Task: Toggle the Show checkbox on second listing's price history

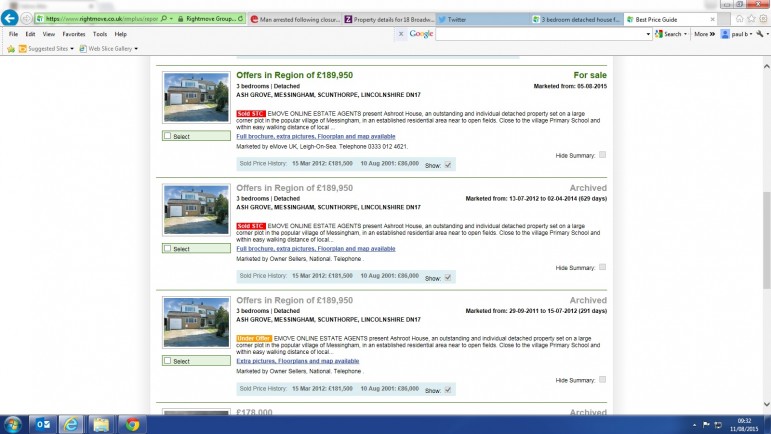Action: tap(448, 277)
